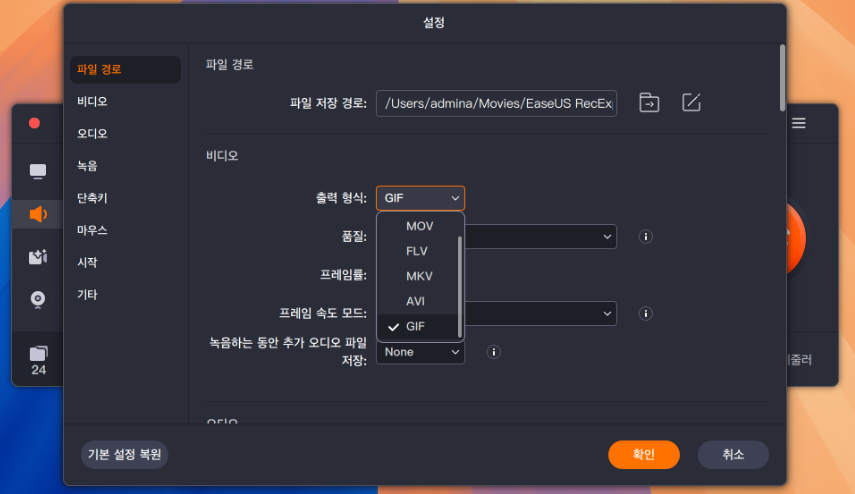Select screen recording monitor icon in main window
Screen dimensions: 855x494
pos(38,171)
